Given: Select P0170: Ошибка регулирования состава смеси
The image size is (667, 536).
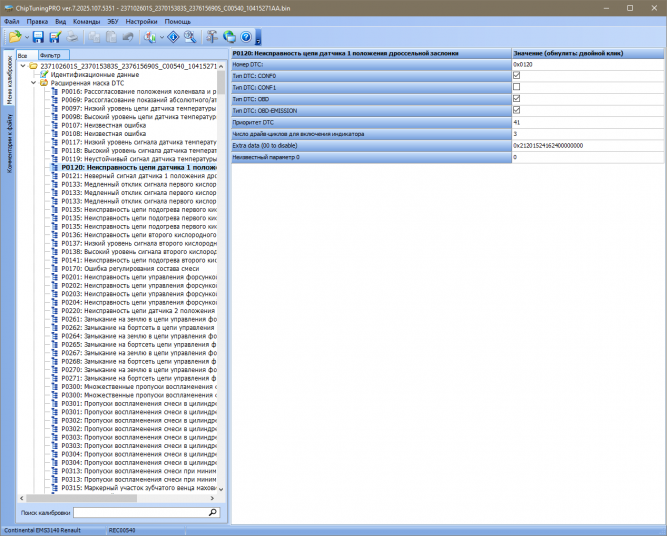Looking at the screenshot, I should [130, 268].
